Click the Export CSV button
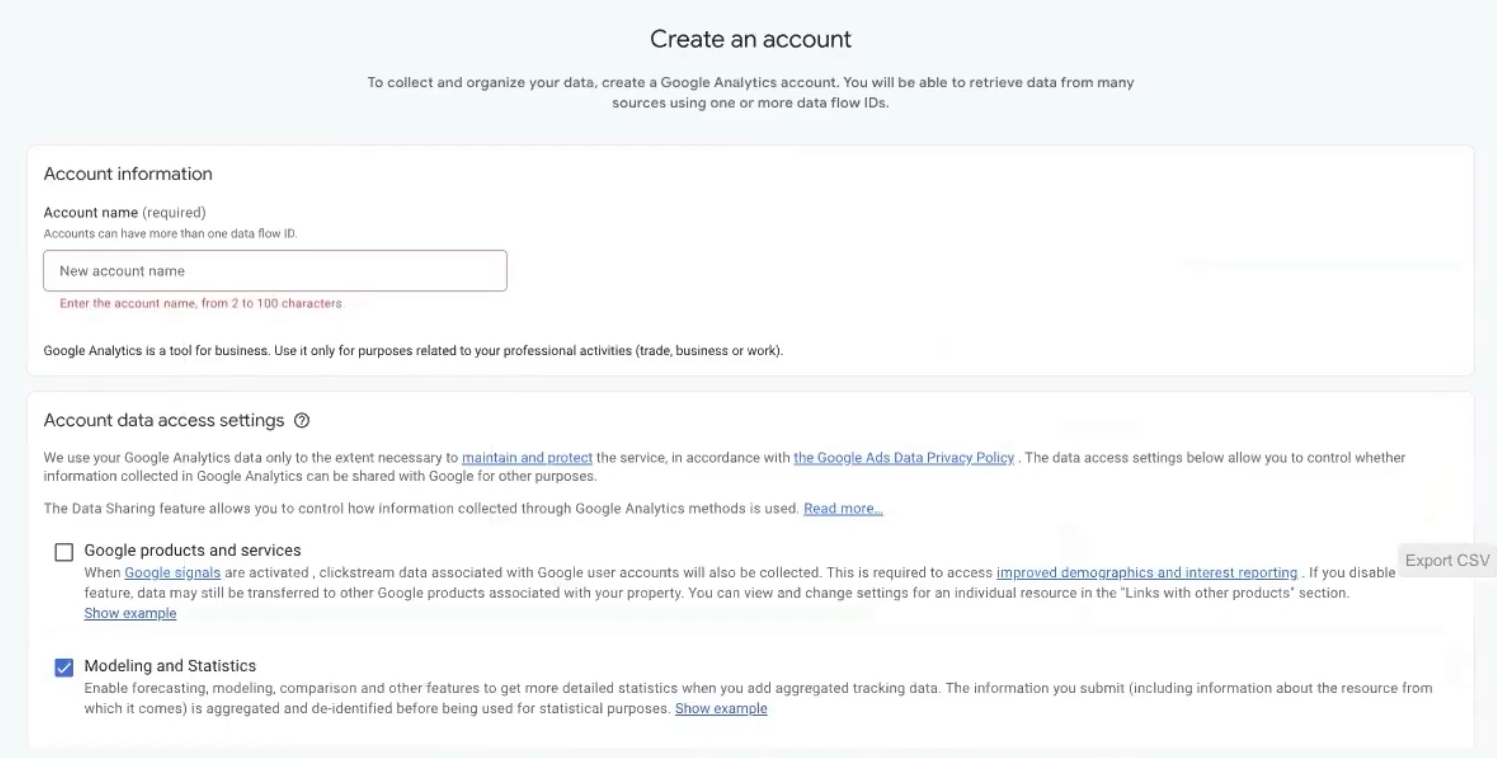 tap(1447, 560)
